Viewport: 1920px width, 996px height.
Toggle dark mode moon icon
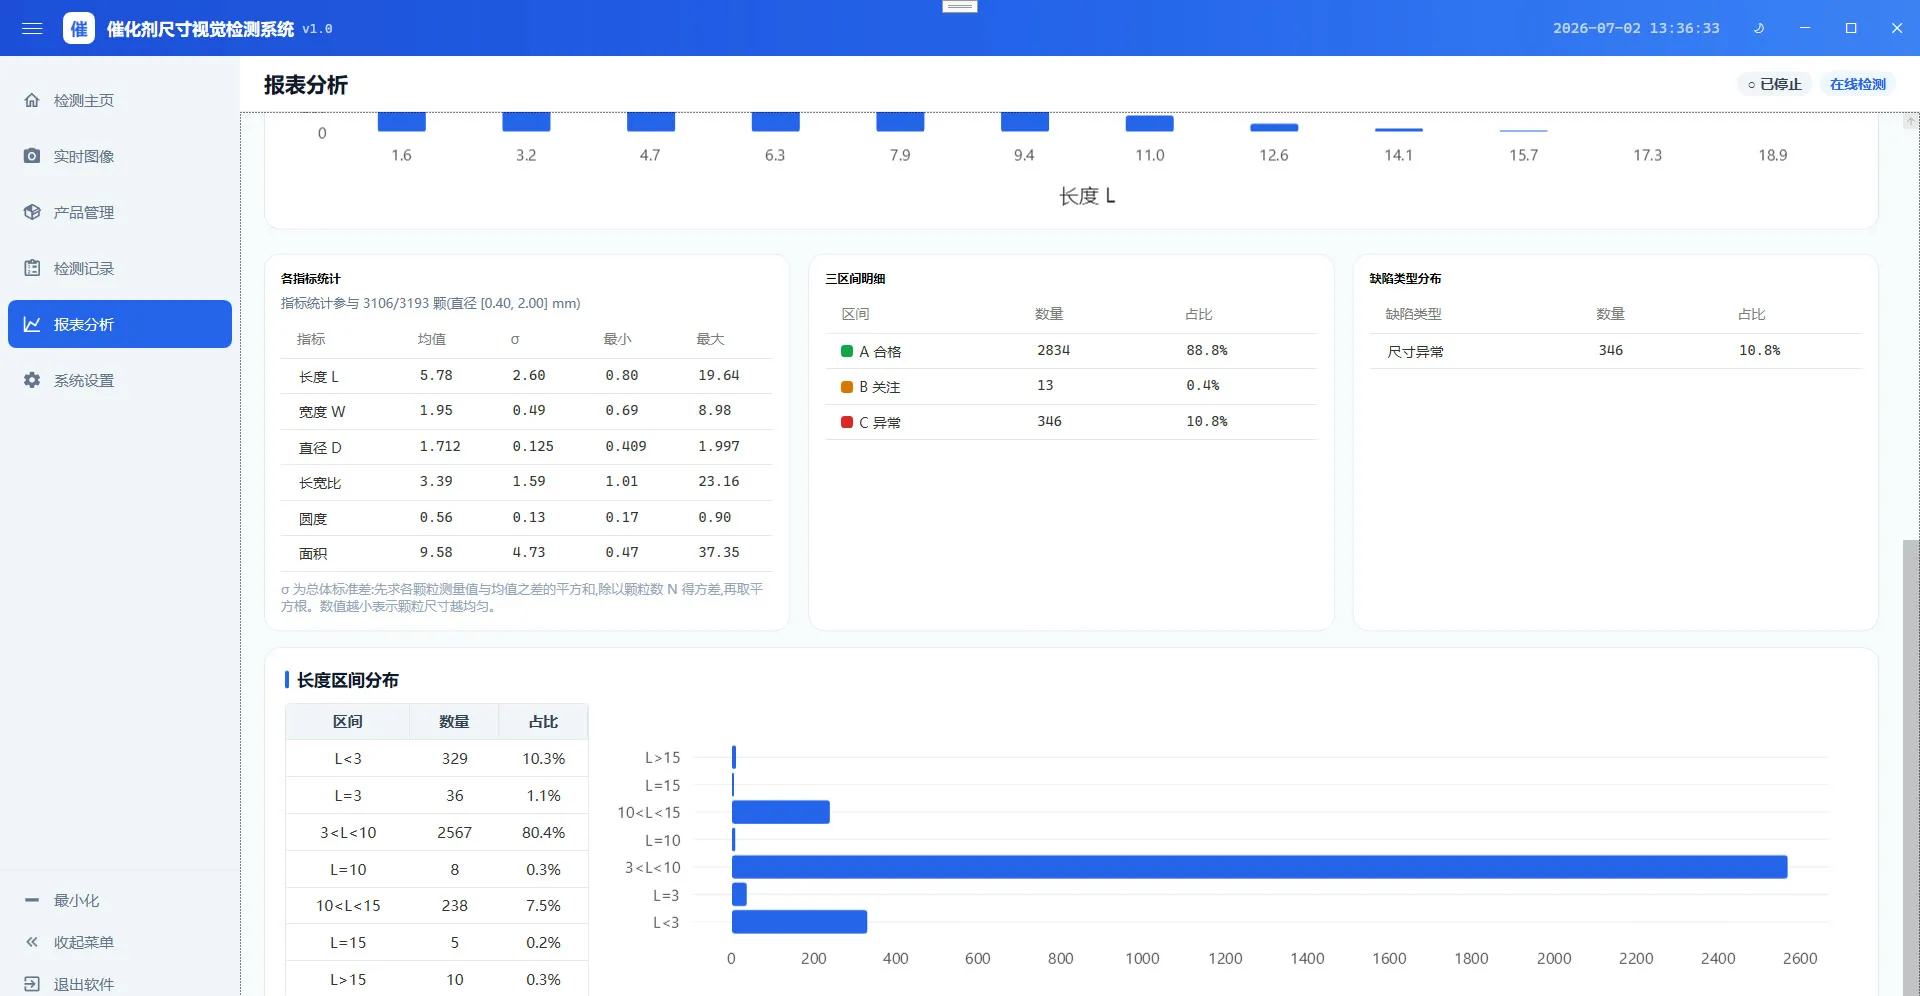pos(1759,28)
